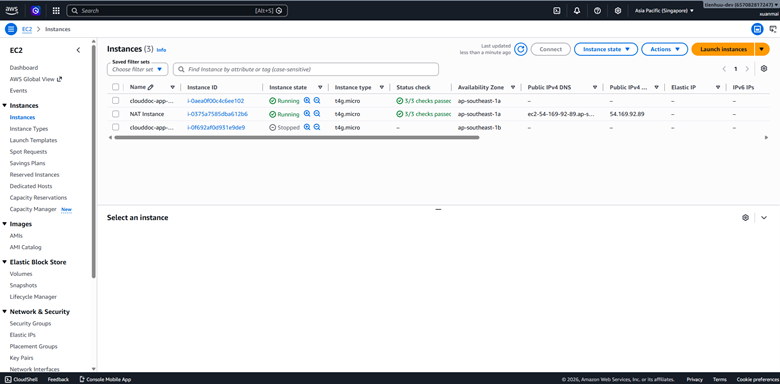Zoom out icon on NAT Instance row
Image resolution: width=780 pixels, height=384 pixels.
click(x=316, y=114)
